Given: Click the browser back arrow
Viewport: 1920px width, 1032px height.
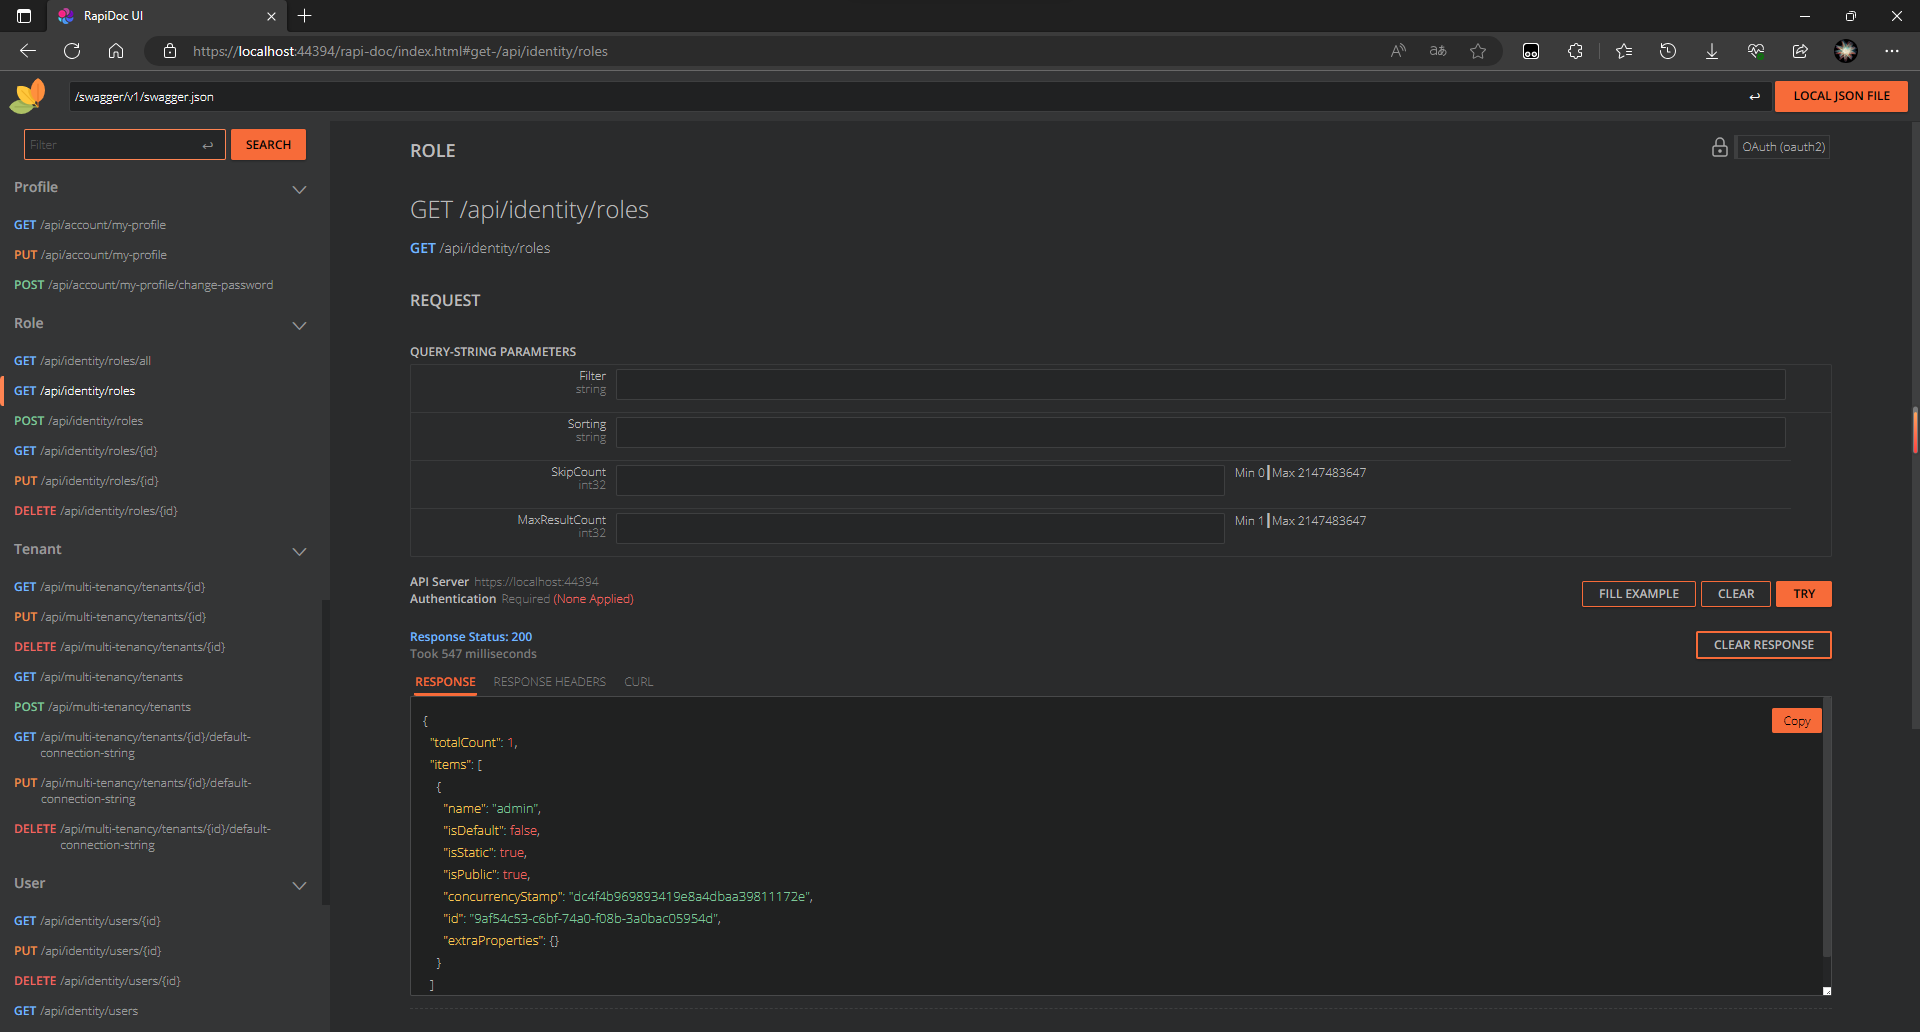Looking at the screenshot, I should pyautogui.click(x=28, y=51).
